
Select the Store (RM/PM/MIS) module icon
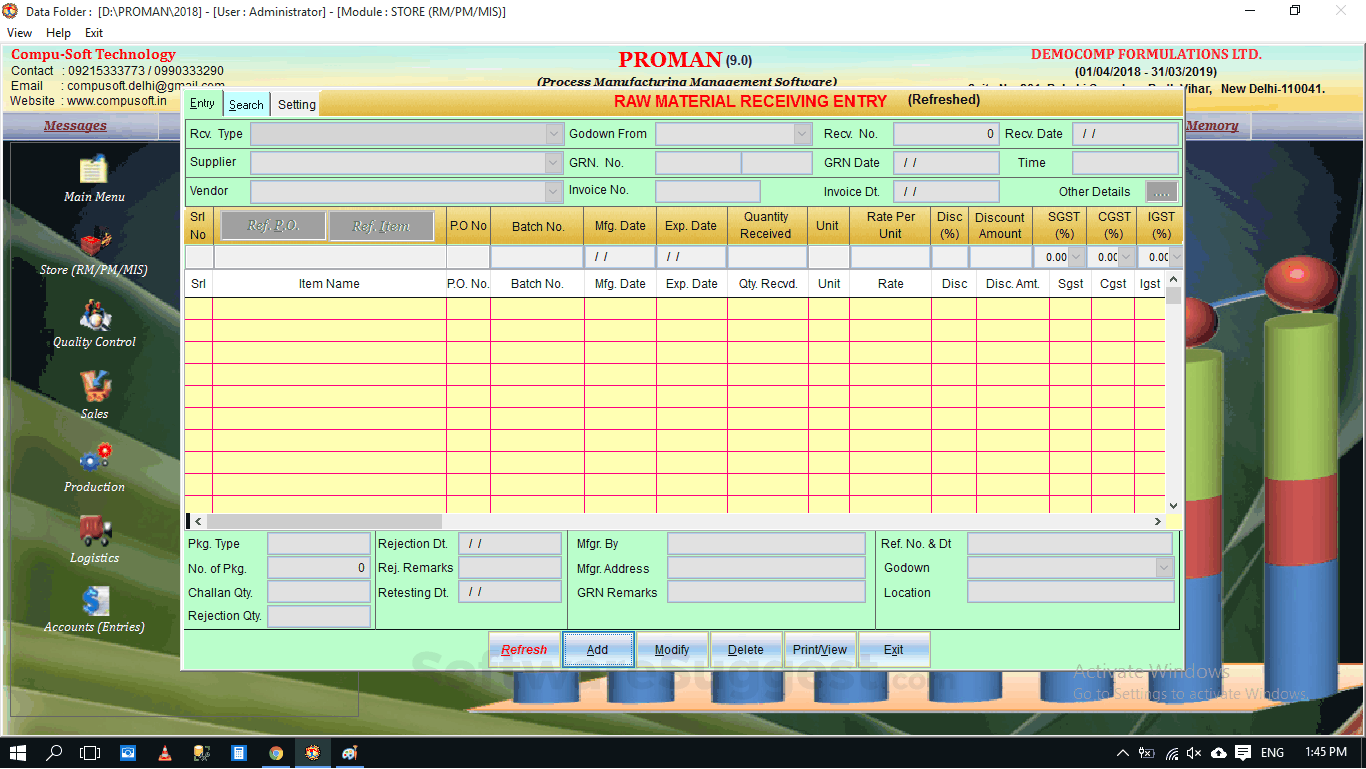(x=95, y=247)
